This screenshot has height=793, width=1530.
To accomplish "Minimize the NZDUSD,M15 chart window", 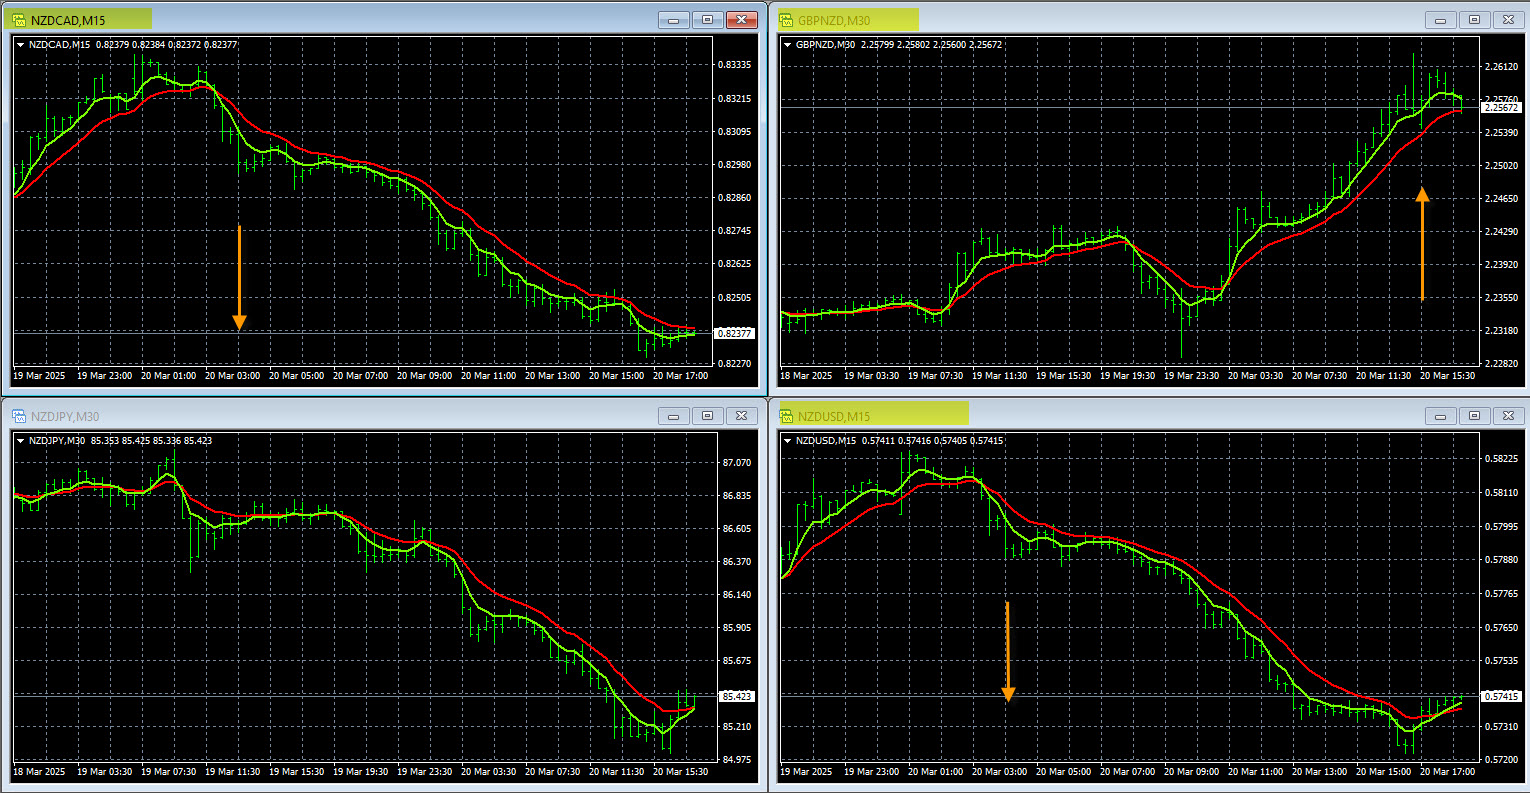I will 1441,416.
